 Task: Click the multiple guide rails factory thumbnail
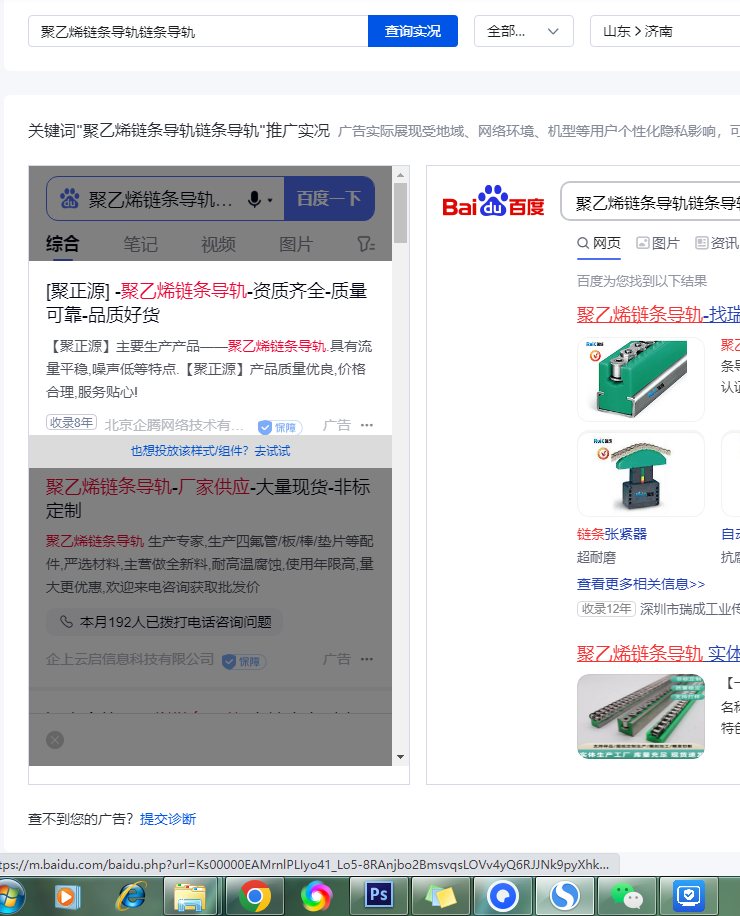point(641,716)
